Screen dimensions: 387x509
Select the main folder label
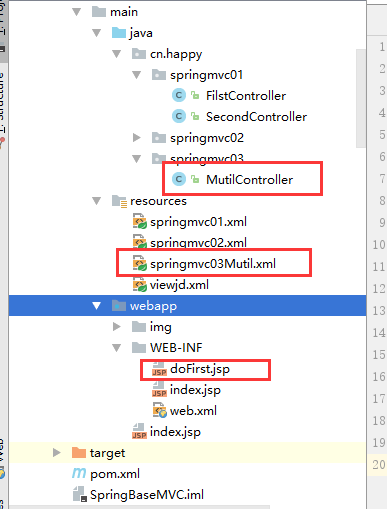[124, 12]
